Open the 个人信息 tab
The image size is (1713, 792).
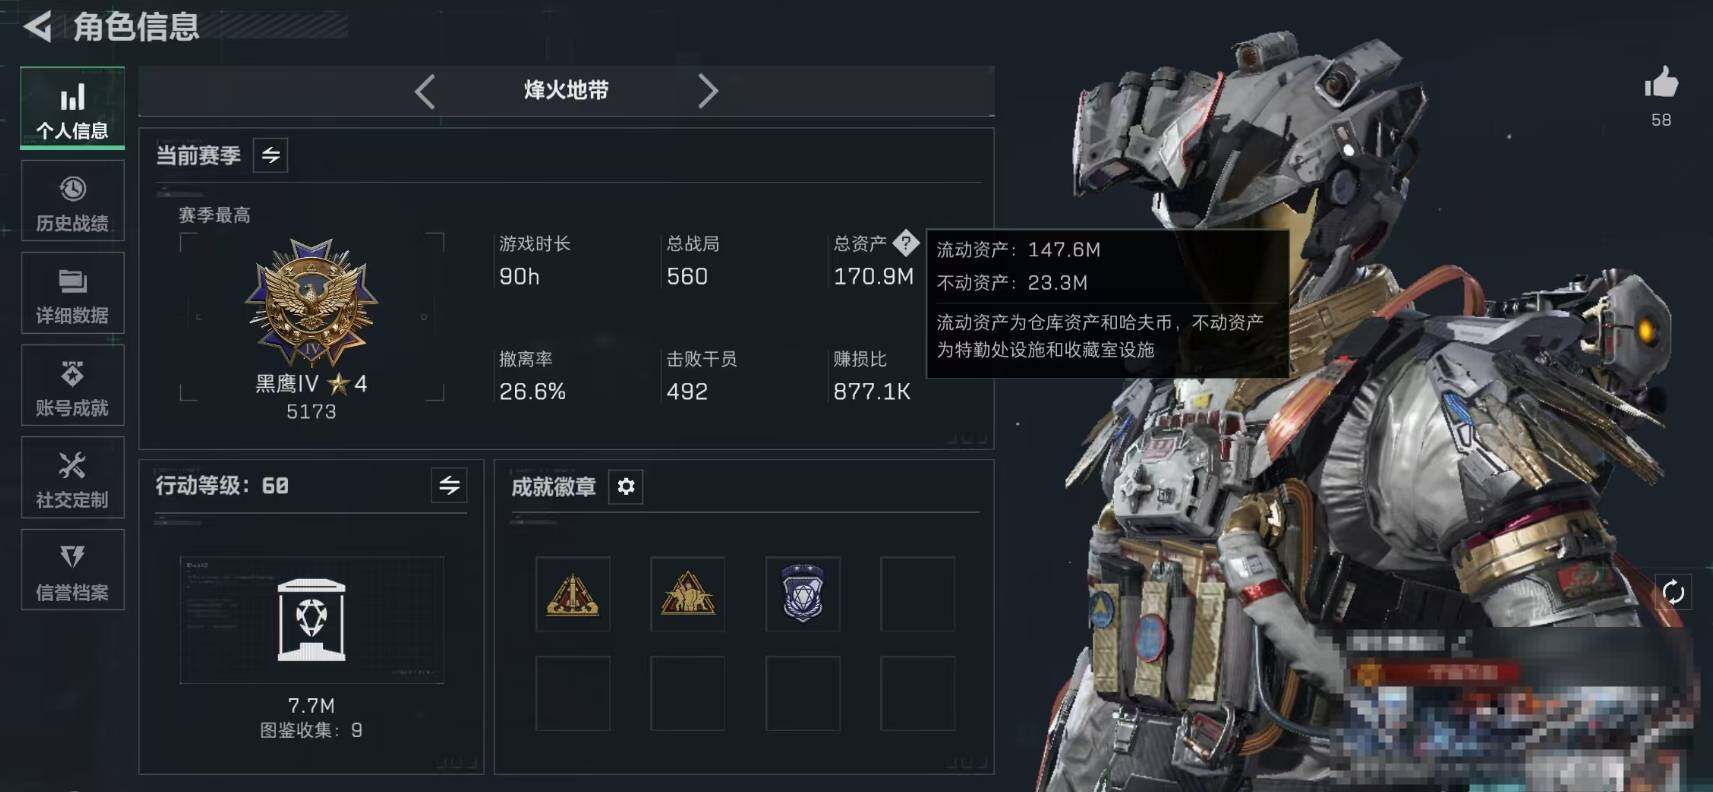(72, 109)
